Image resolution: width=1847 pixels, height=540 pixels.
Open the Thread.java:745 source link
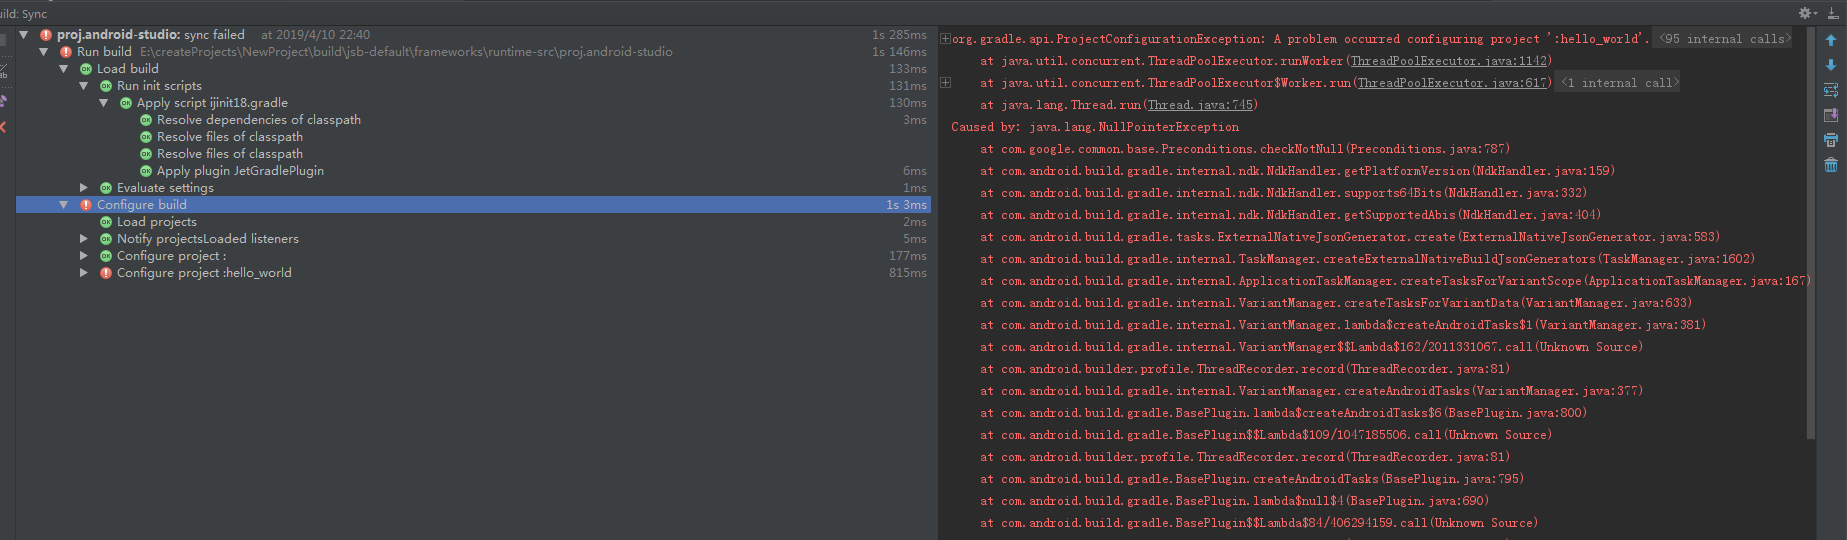coord(1200,105)
